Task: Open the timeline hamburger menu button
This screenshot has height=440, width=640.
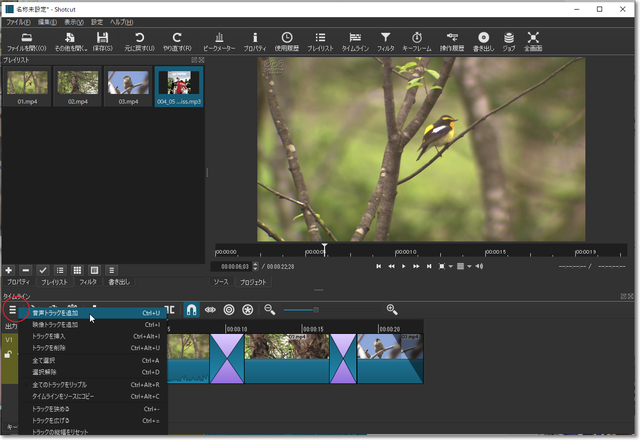Action: click(12, 311)
